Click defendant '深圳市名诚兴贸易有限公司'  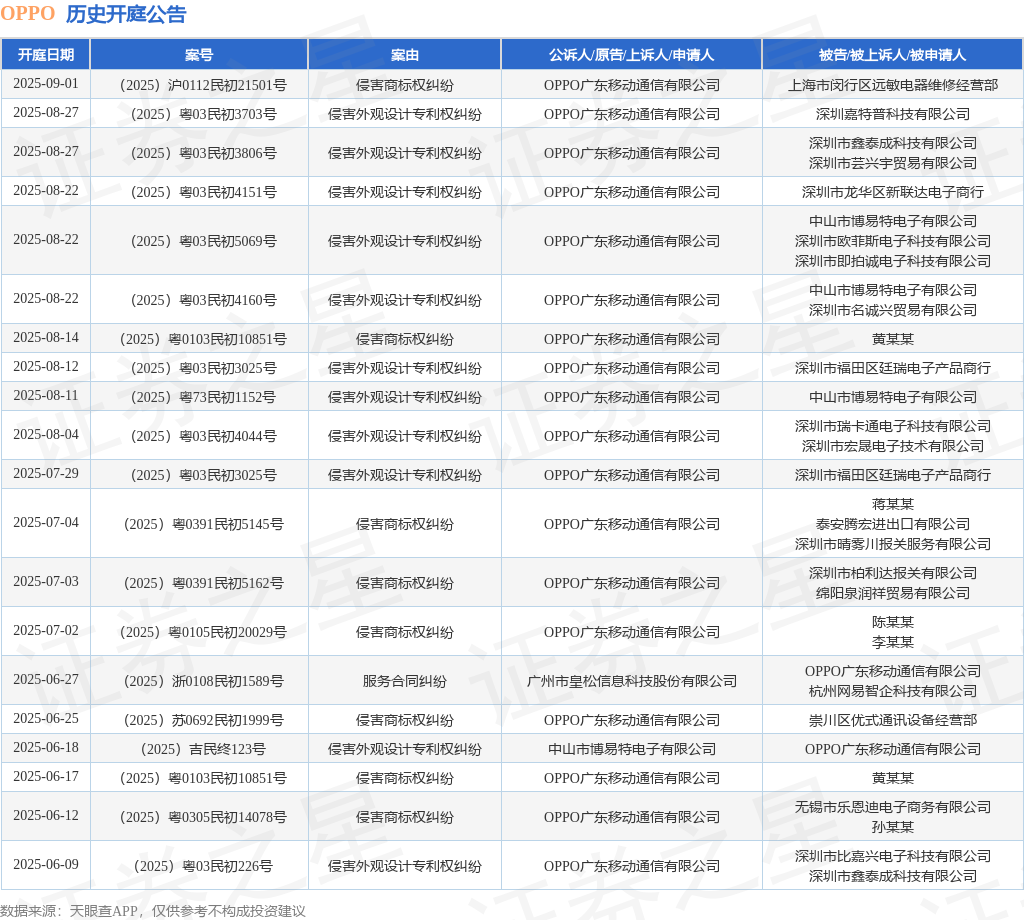click(893, 309)
